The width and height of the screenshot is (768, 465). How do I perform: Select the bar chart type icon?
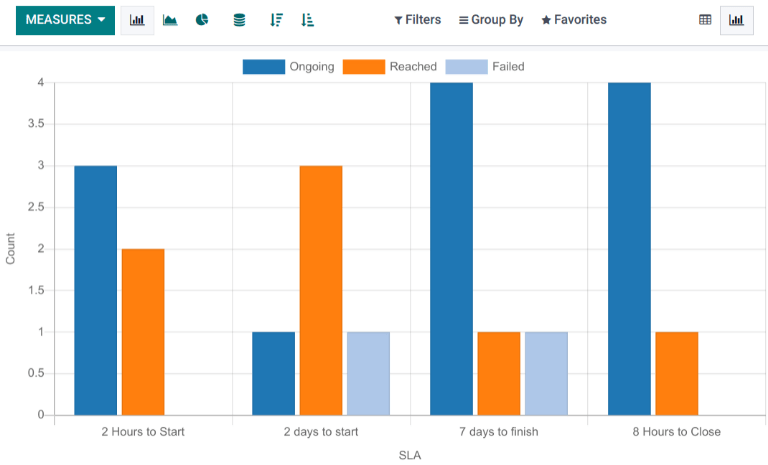pyautogui.click(x=137, y=20)
